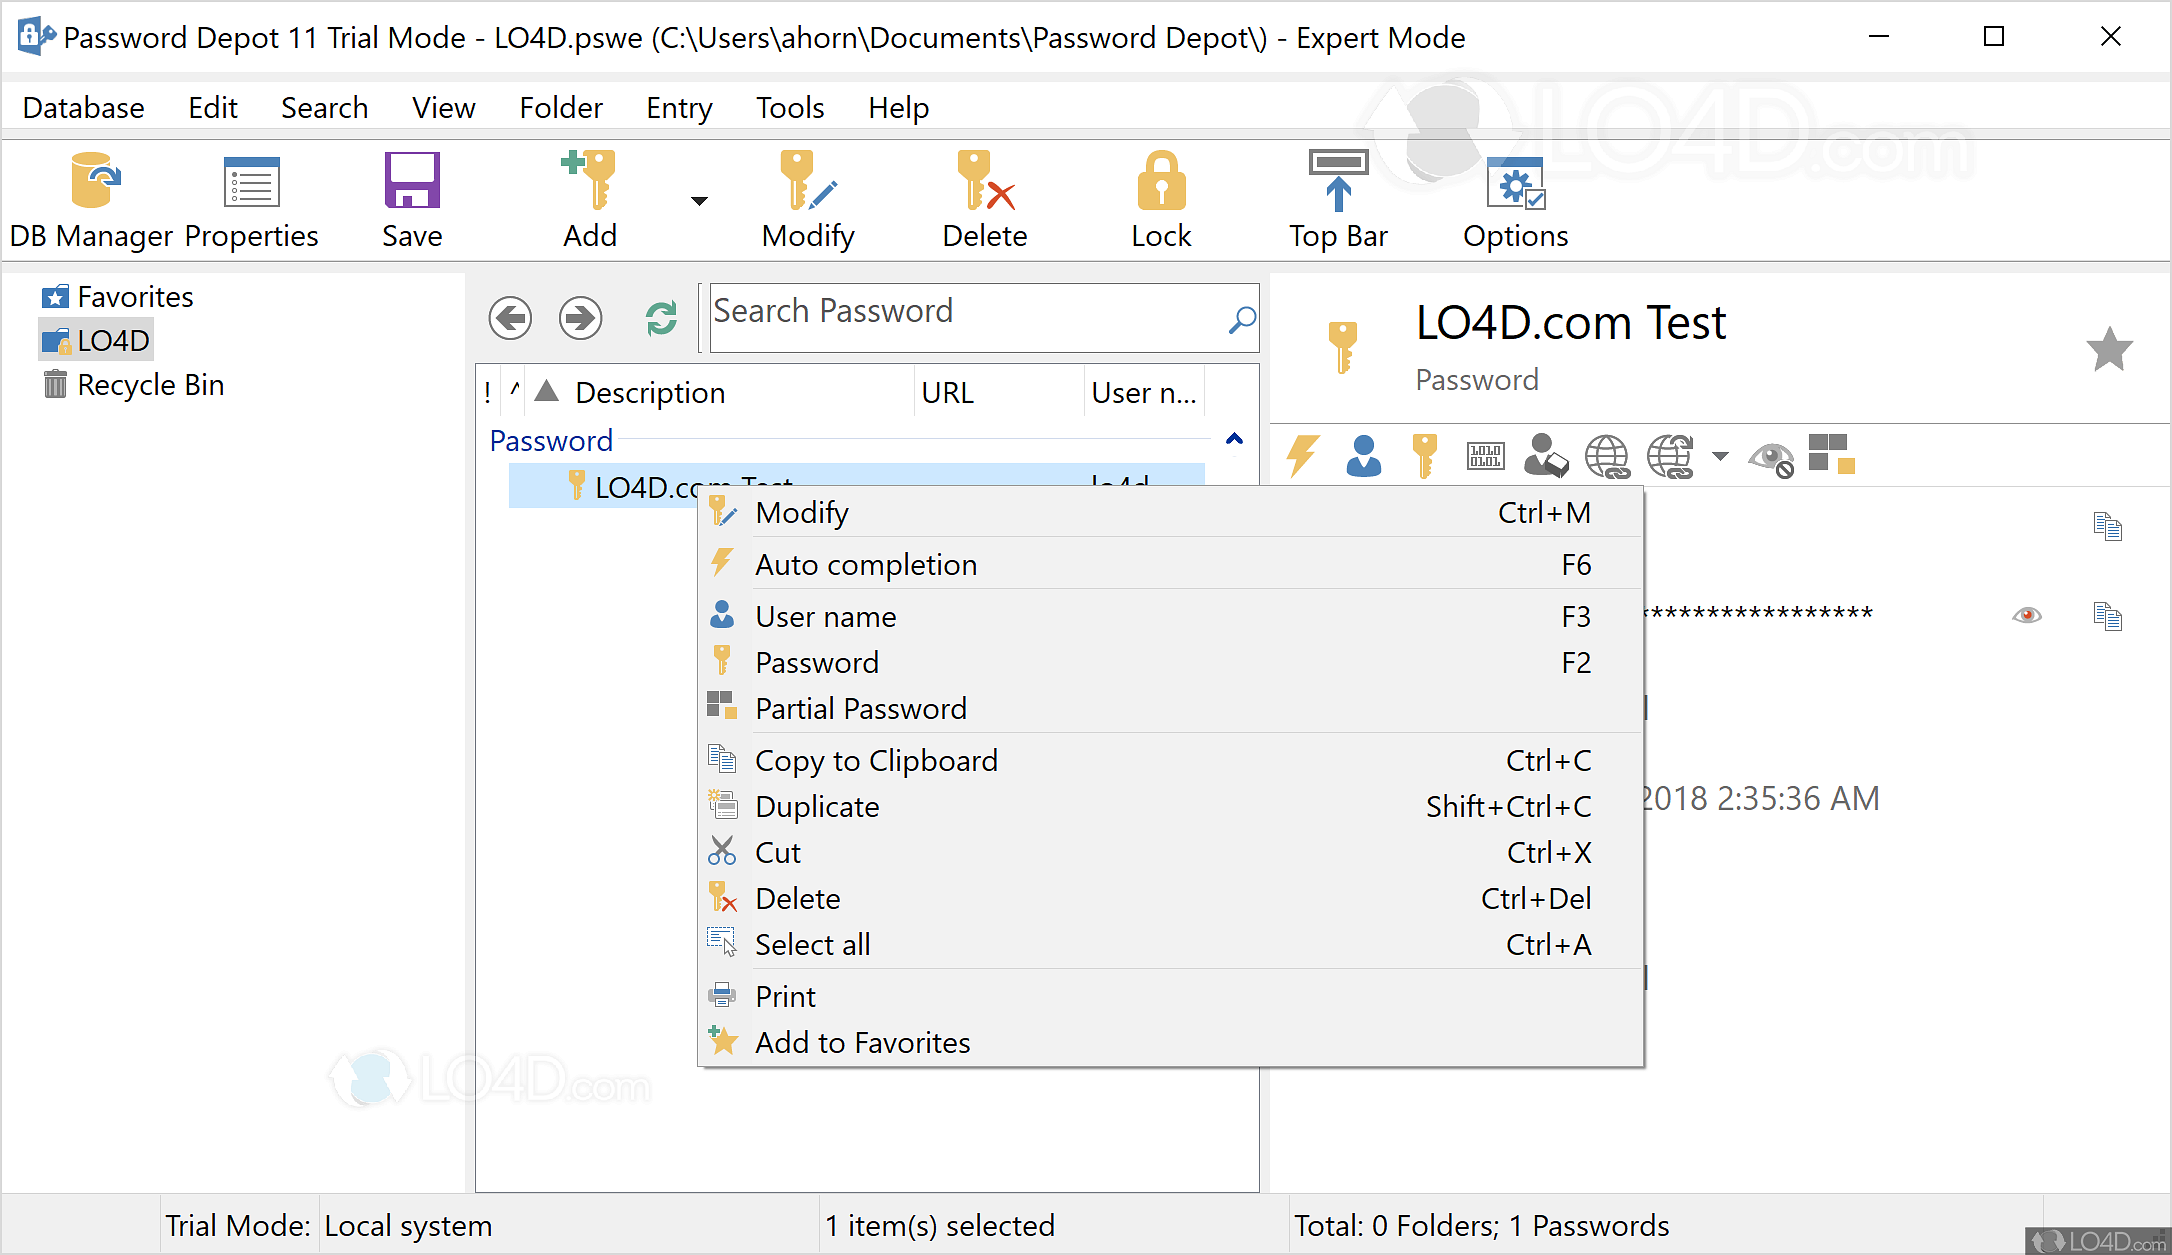Click the Lock padlock toolbar icon
2172x1255 pixels.
(1161, 181)
